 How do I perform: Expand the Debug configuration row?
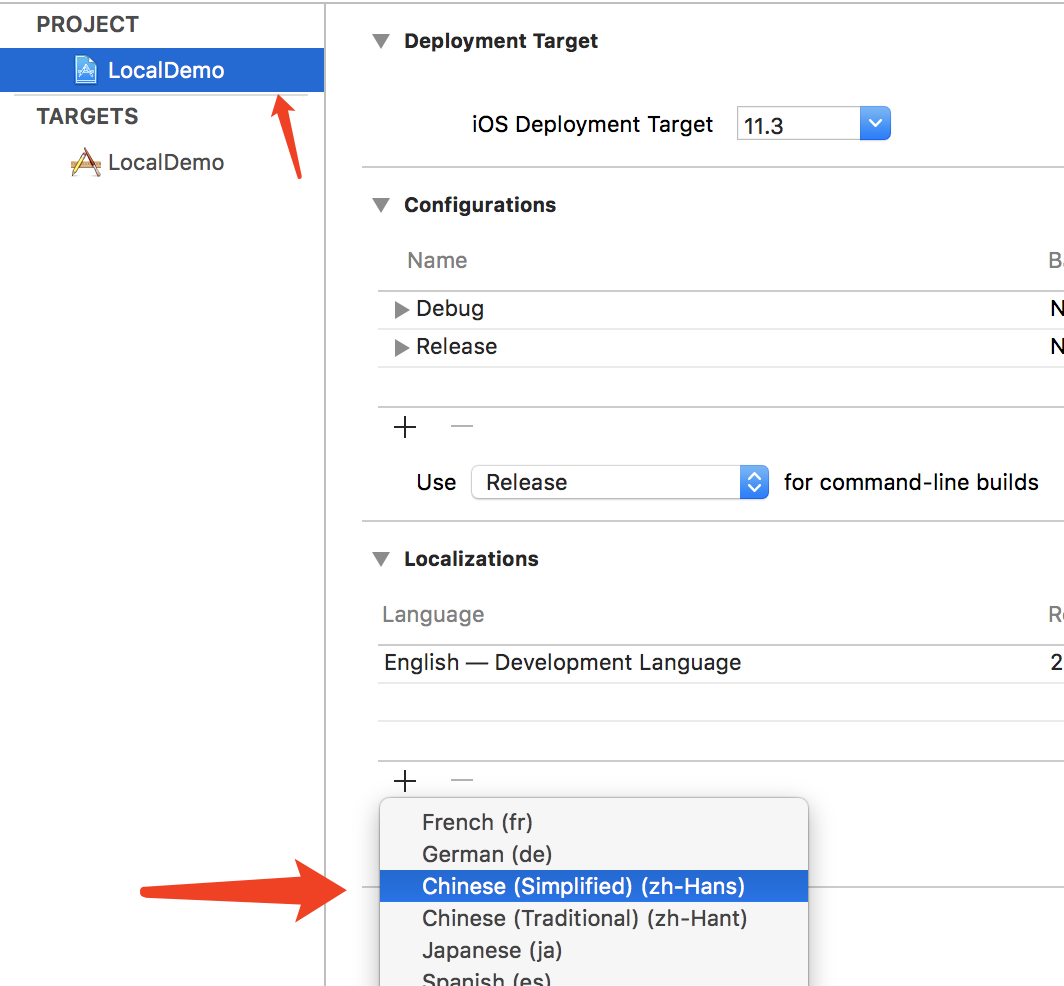point(402,309)
